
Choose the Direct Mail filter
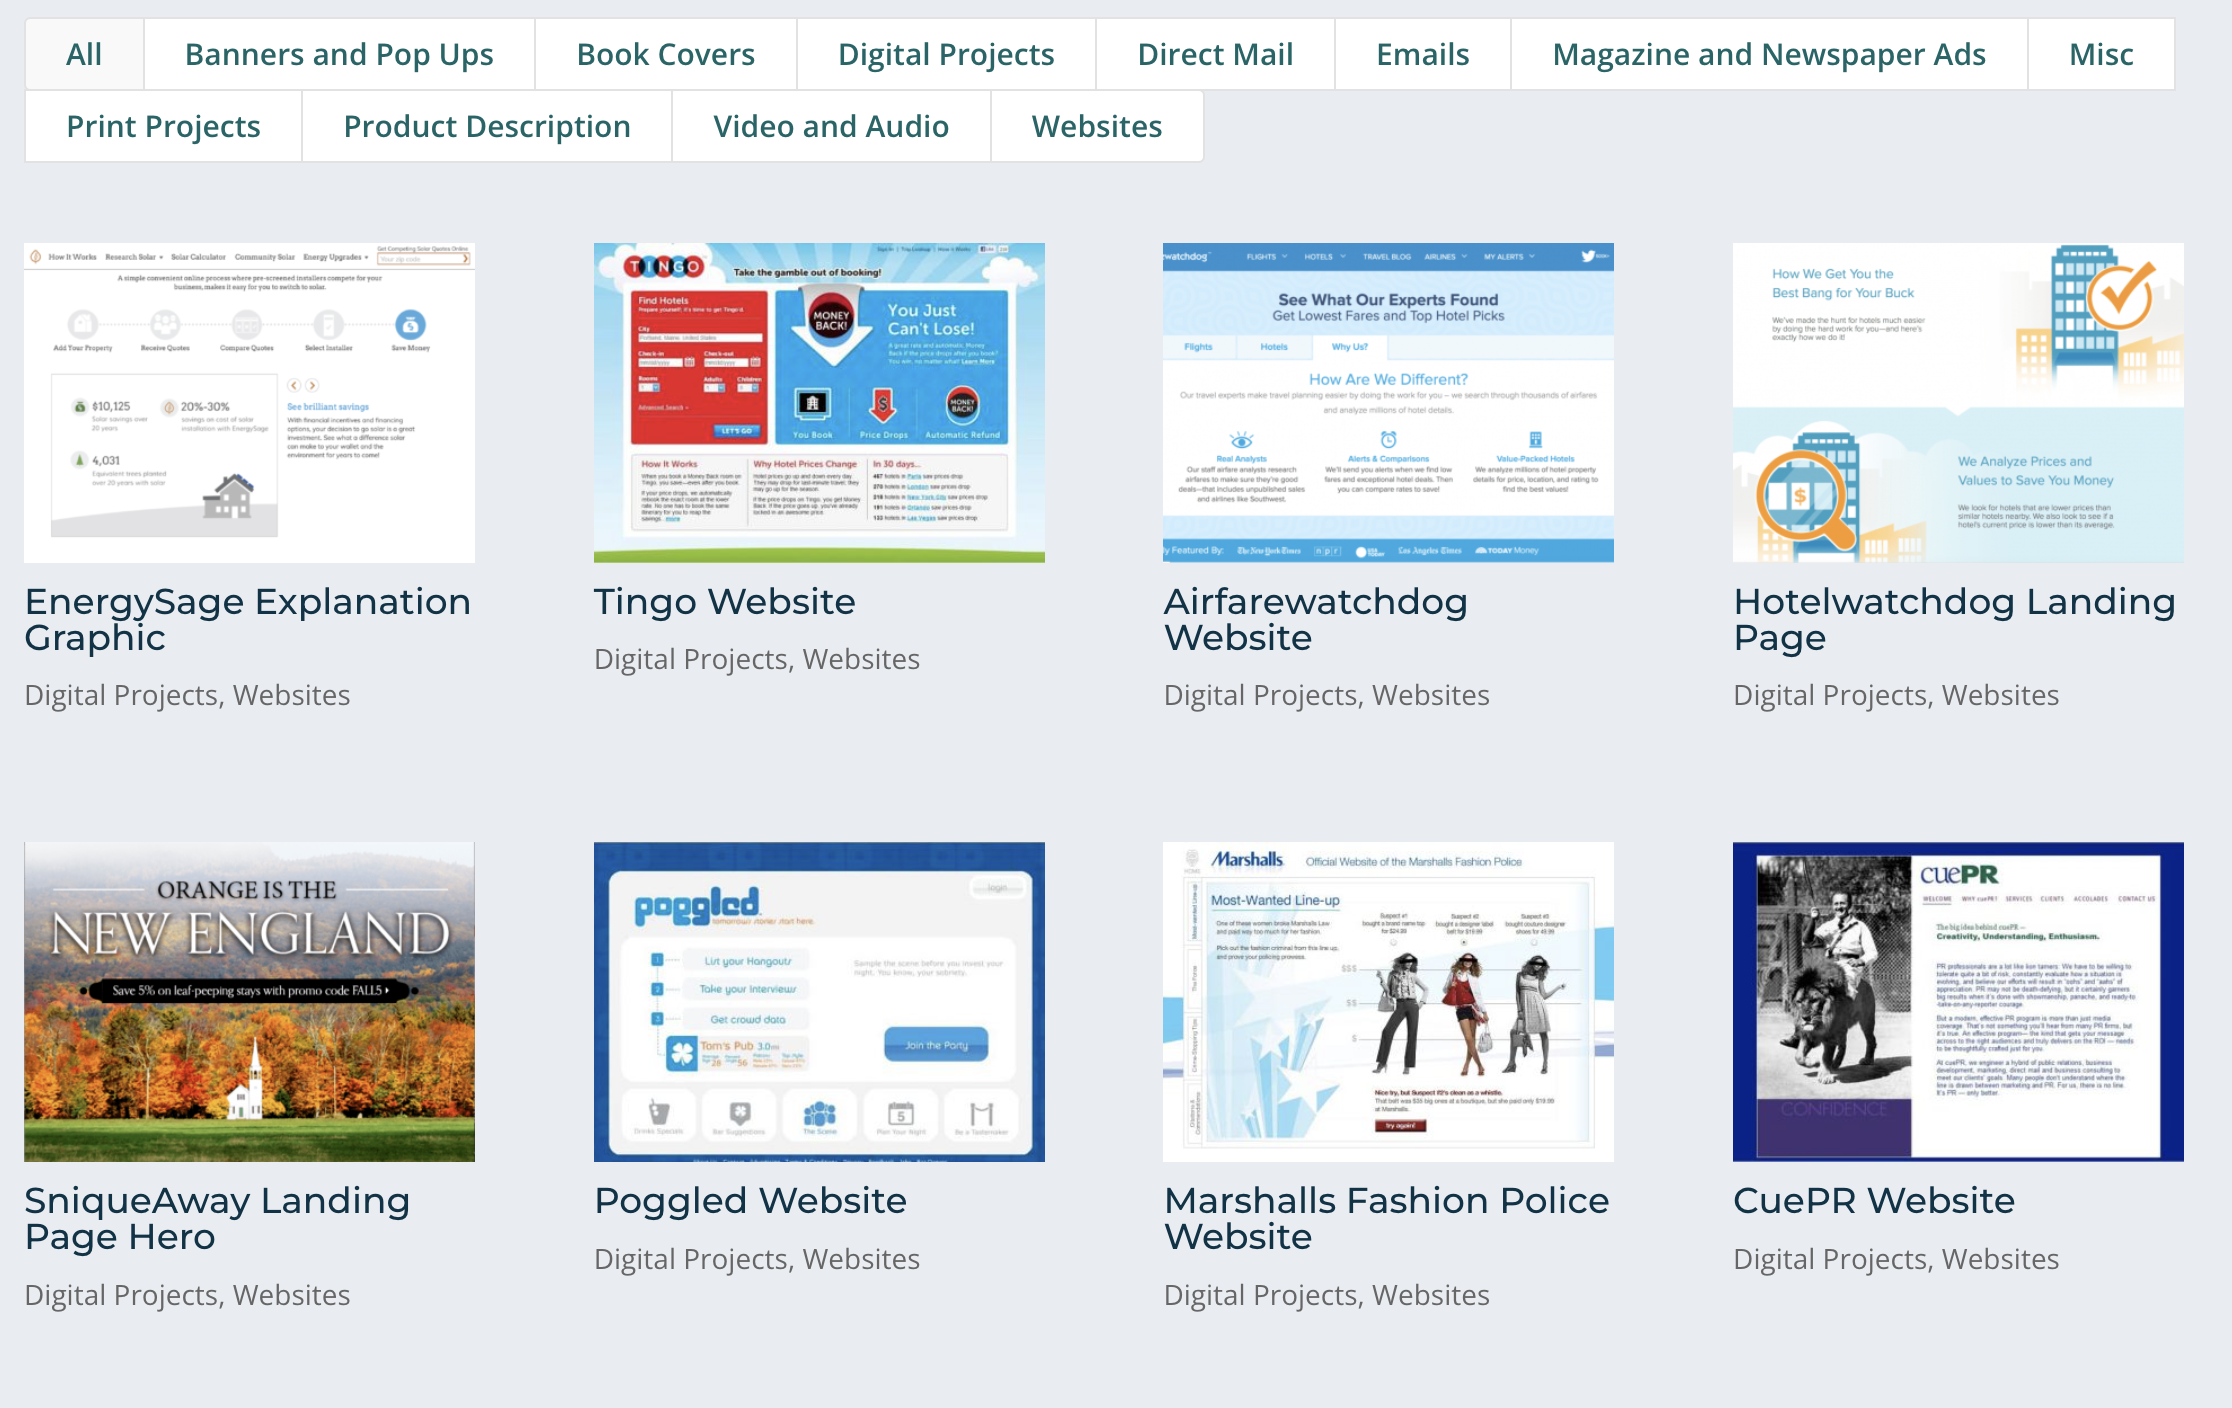(1215, 54)
